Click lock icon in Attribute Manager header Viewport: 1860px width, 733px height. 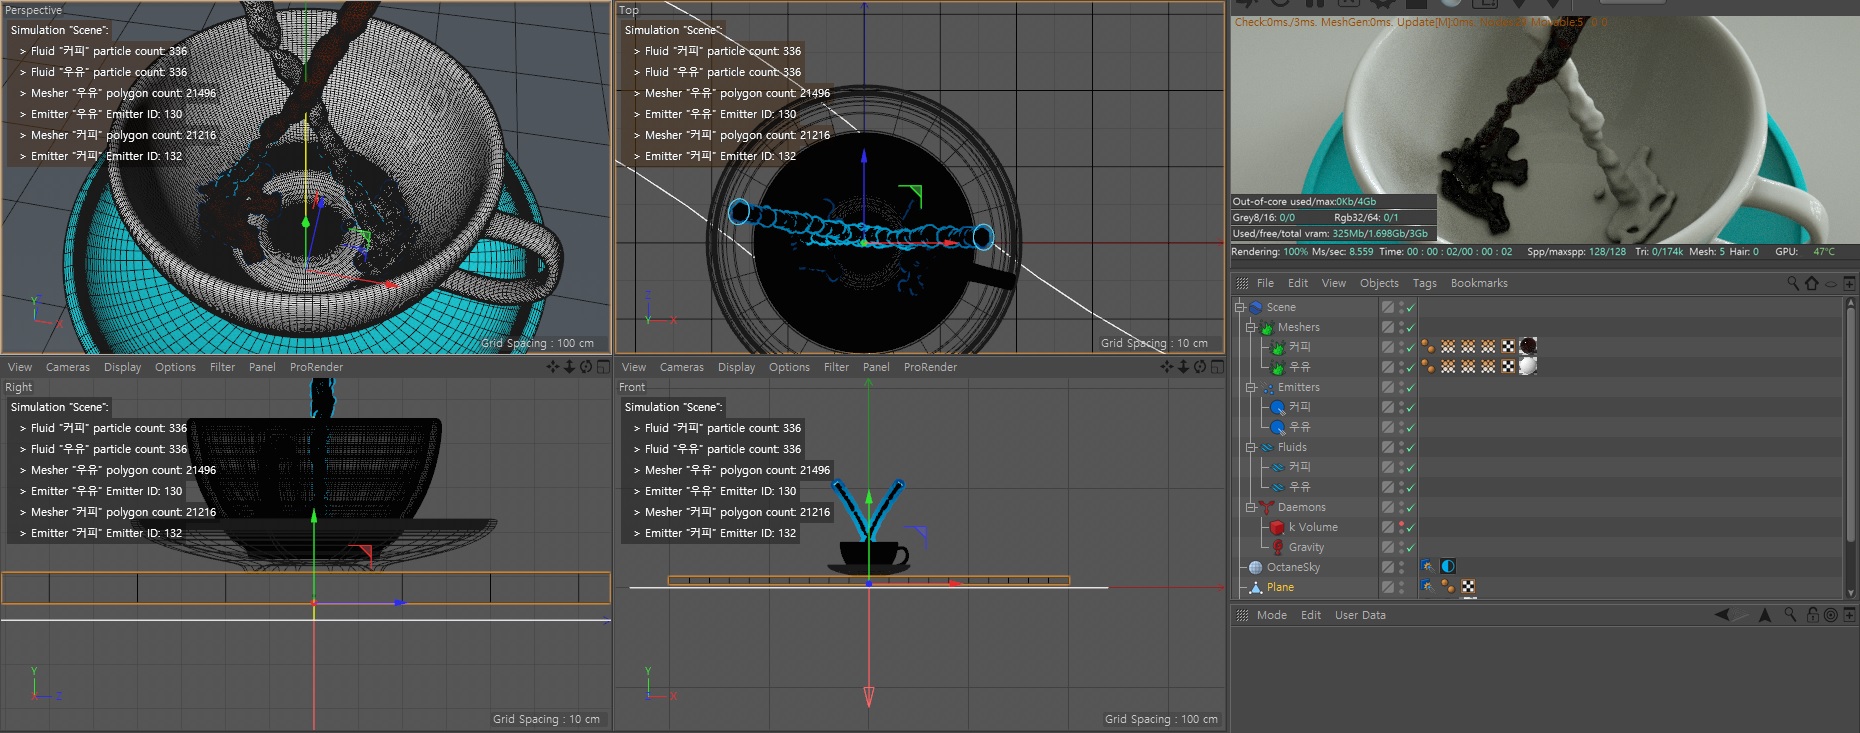coord(1812,615)
